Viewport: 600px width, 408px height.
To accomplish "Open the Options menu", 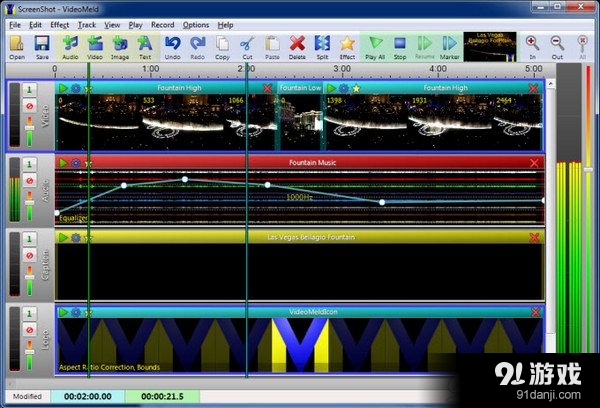I will (196, 25).
